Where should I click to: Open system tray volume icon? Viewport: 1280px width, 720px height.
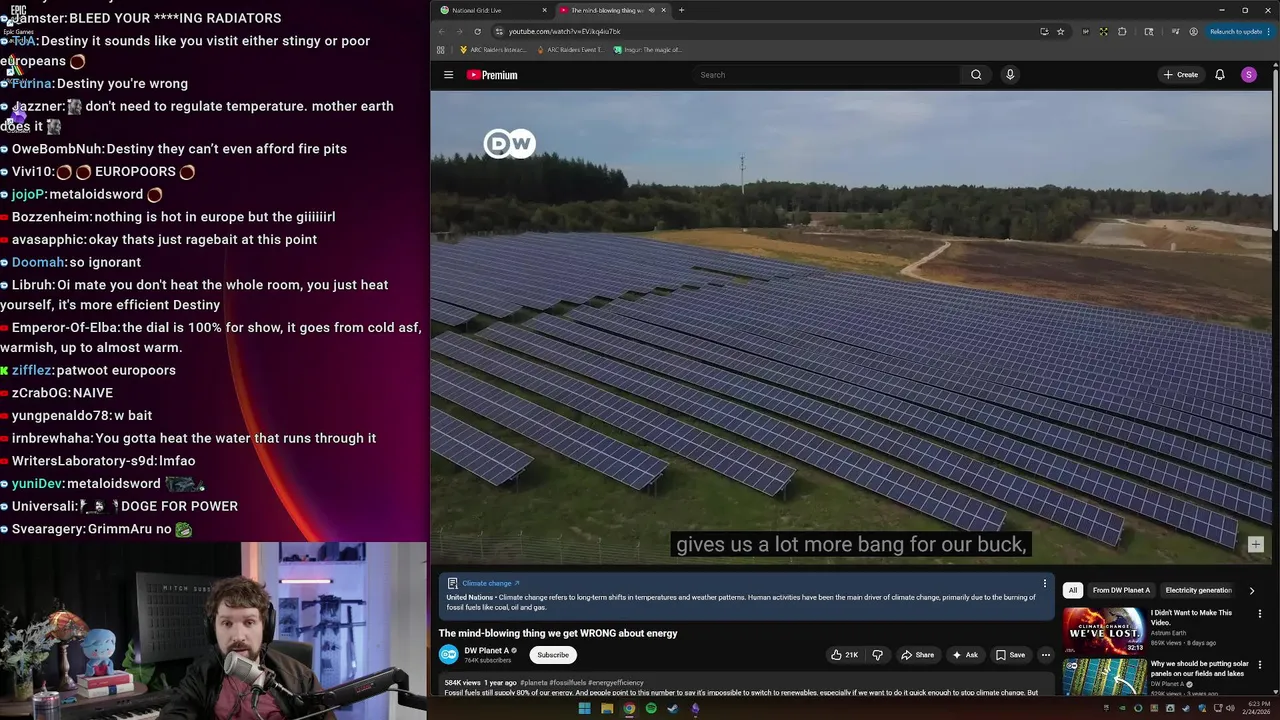pyautogui.click(x=1230, y=709)
